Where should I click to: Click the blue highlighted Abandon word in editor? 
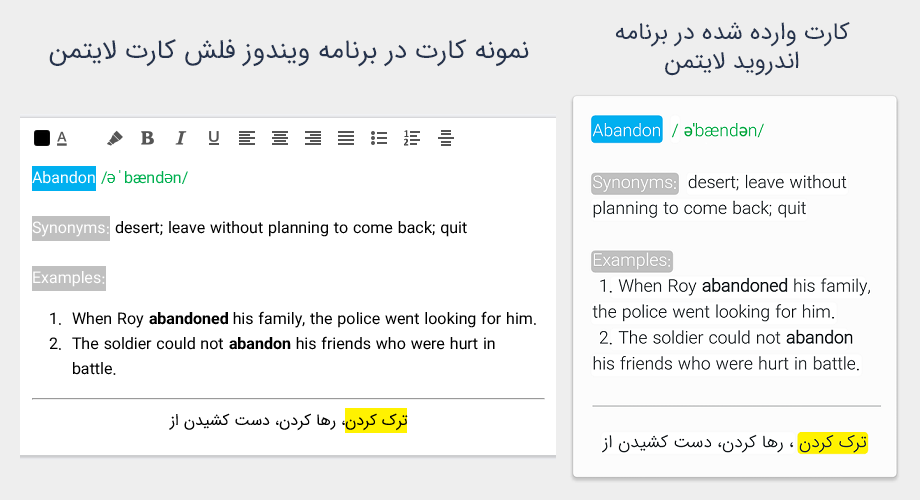click(64, 178)
